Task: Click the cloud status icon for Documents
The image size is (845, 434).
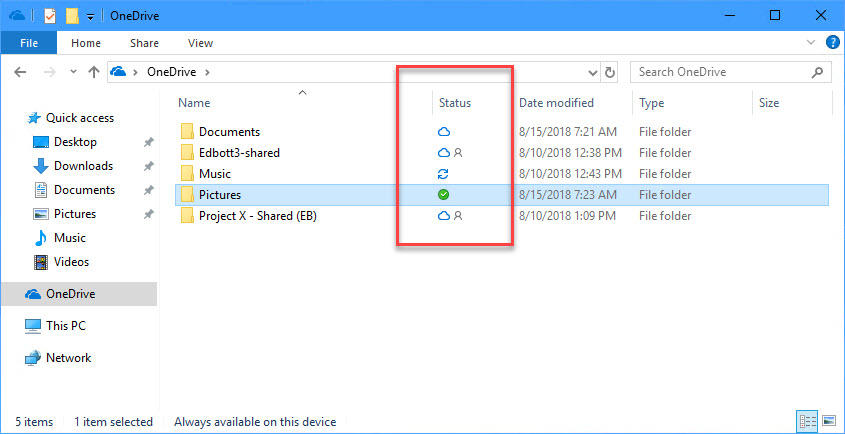Action: [x=443, y=132]
